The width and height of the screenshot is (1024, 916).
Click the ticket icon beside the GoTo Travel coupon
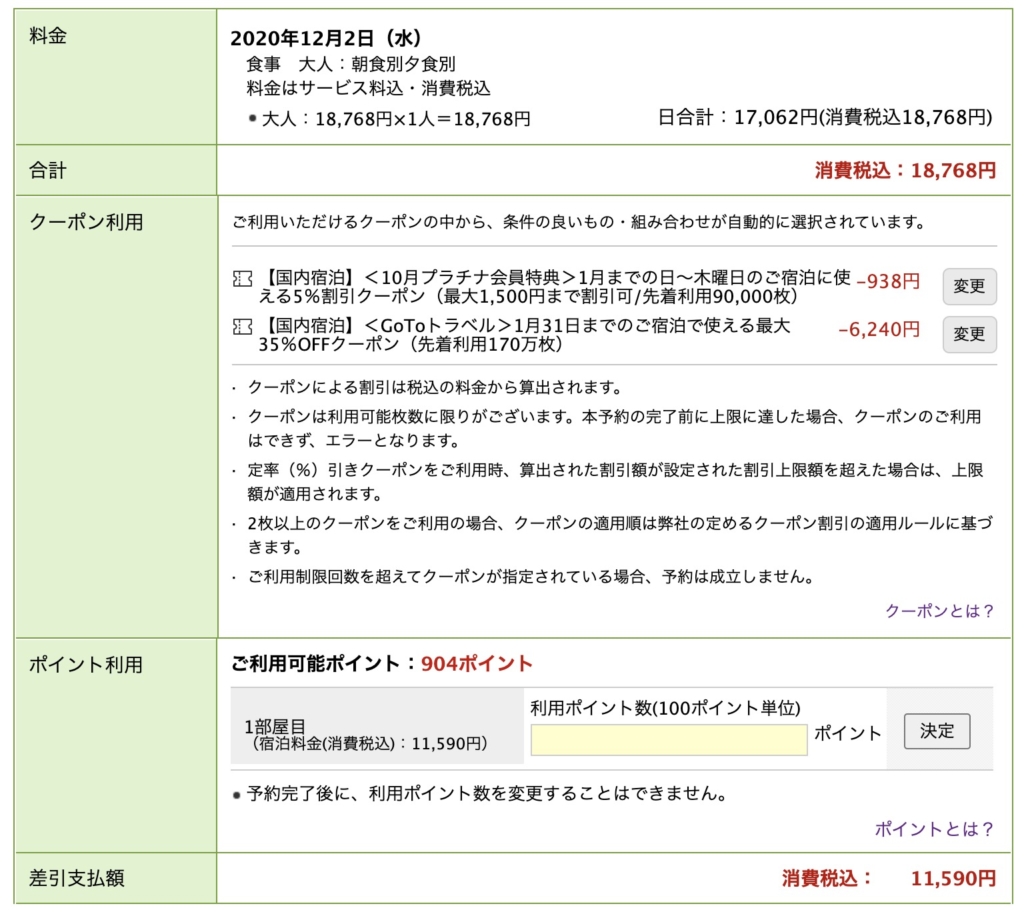pos(241,326)
